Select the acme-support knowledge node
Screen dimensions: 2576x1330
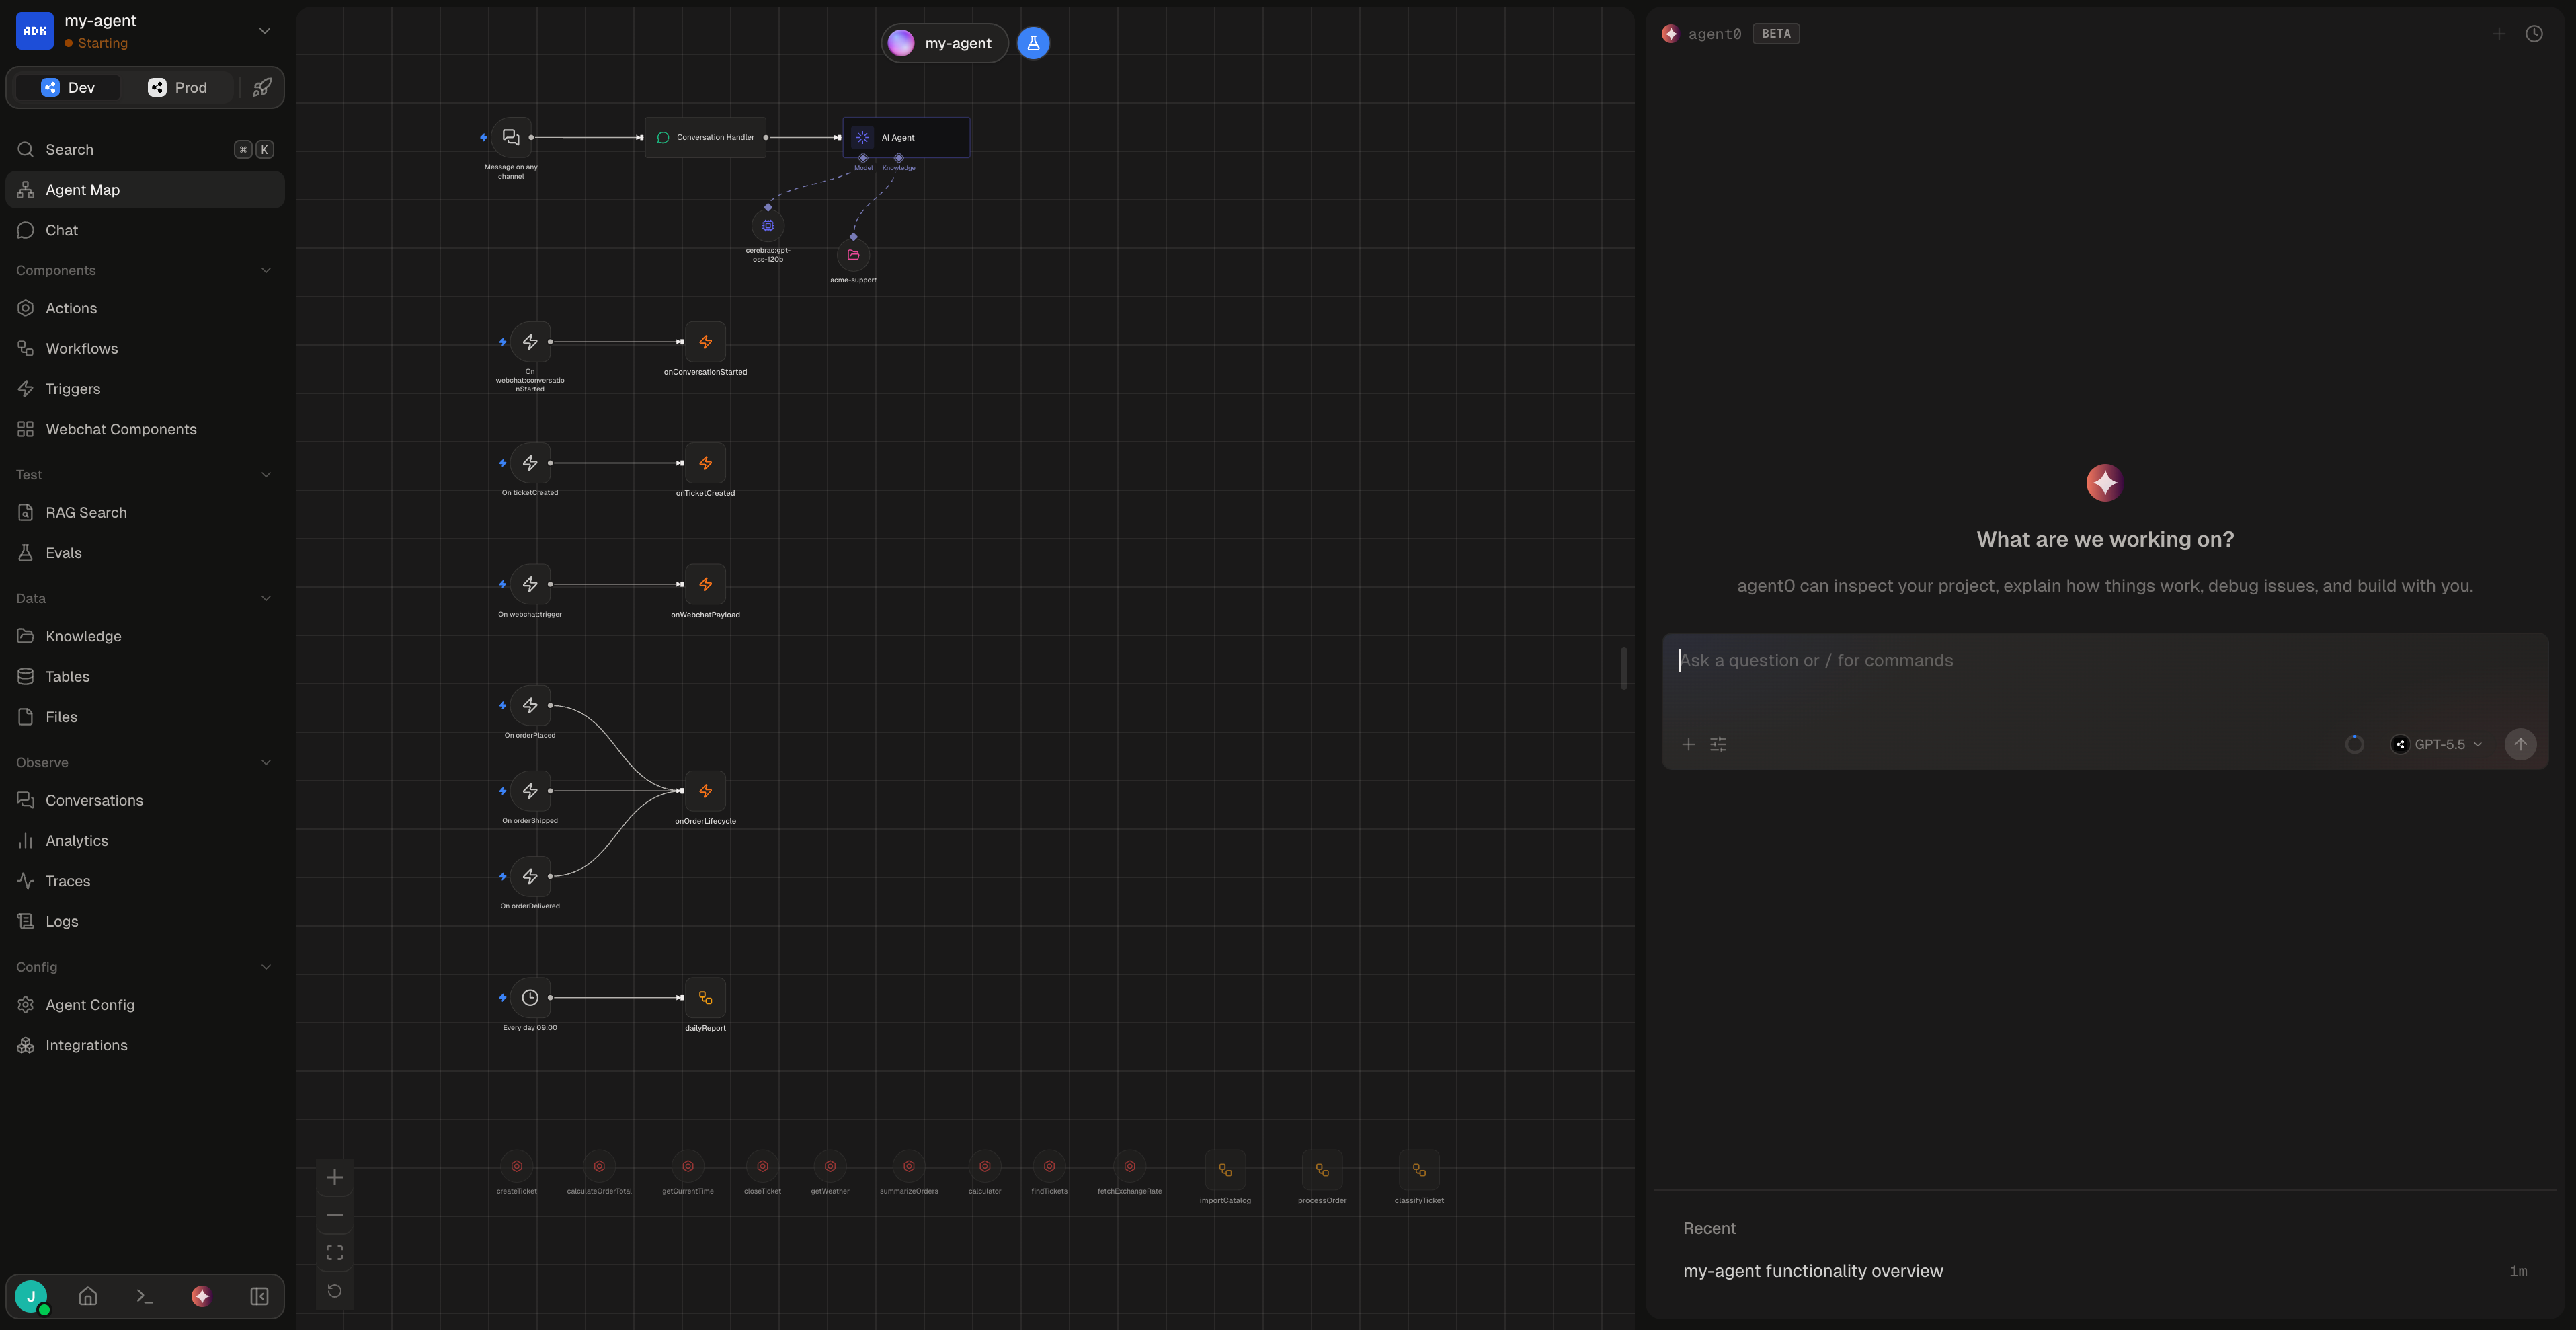pos(853,255)
